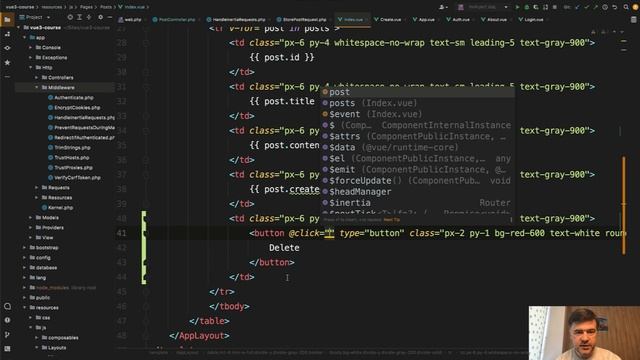Switch to the Login.vue tab

(x=531, y=20)
